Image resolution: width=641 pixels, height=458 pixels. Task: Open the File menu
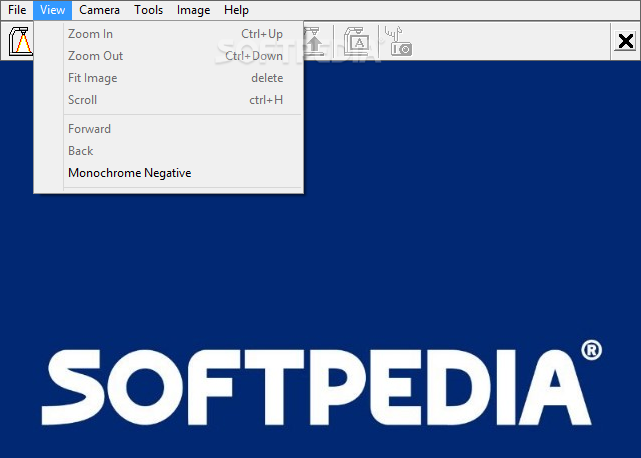17,10
